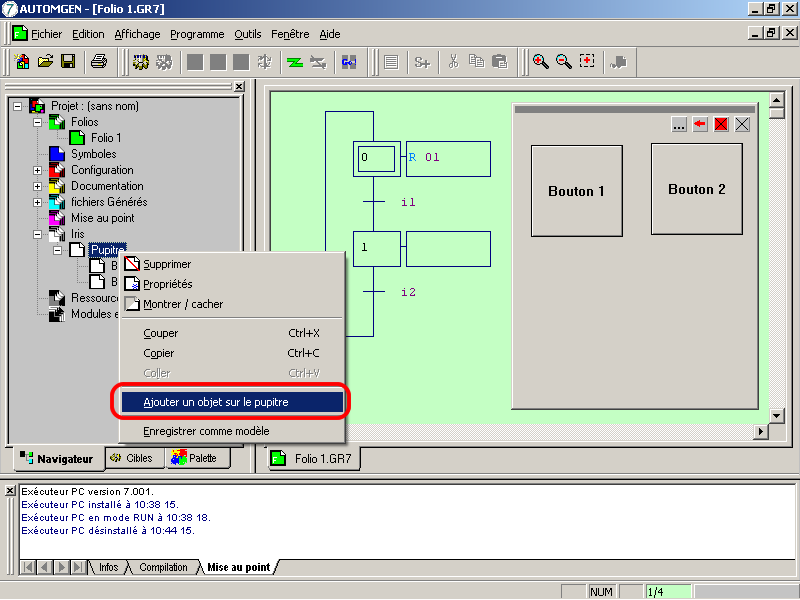Image resolution: width=800 pixels, height=600 pixels.
Task: Open the Programme menu
Action: (x=196, y=34)
